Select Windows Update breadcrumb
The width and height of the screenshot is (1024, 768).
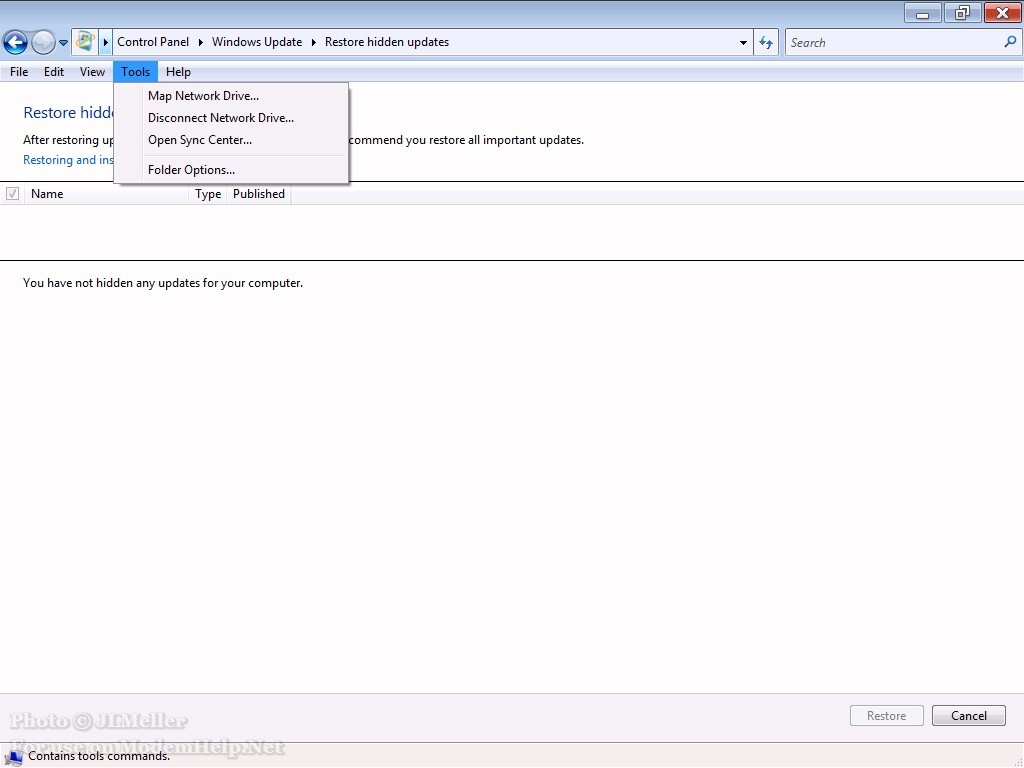click(x=257, y=42)
